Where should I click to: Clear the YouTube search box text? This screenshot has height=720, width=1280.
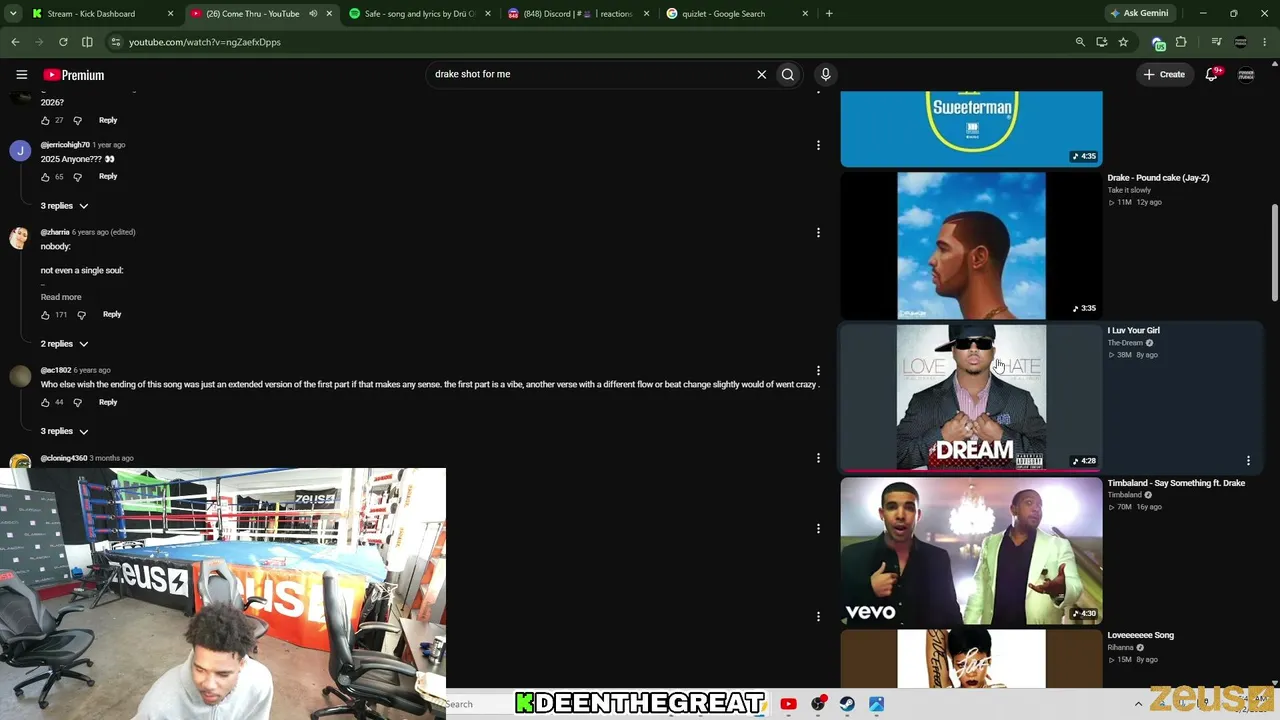[x=761, y=74]
